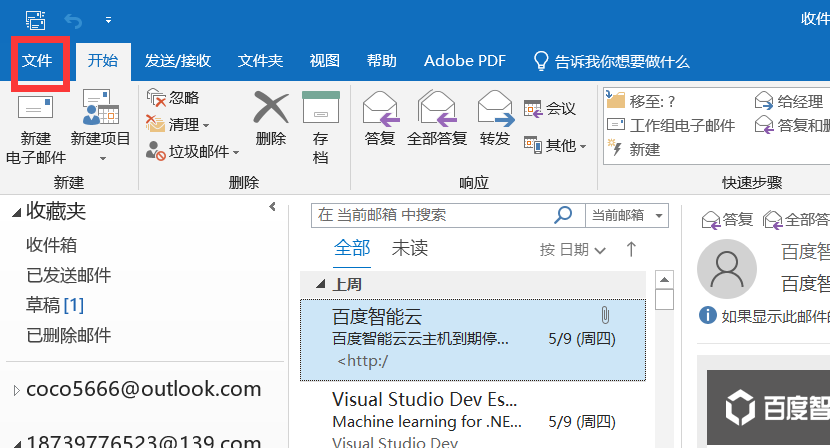The image size is (830, 448).
Task: Open 已发送邮件 folder
Action: (x=69, y=275)
